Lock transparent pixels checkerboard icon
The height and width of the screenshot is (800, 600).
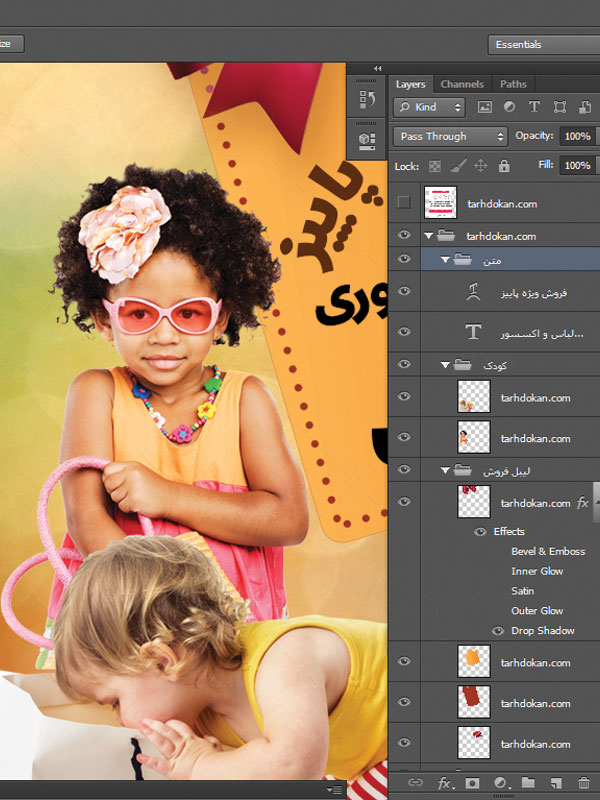pos(435,166)
